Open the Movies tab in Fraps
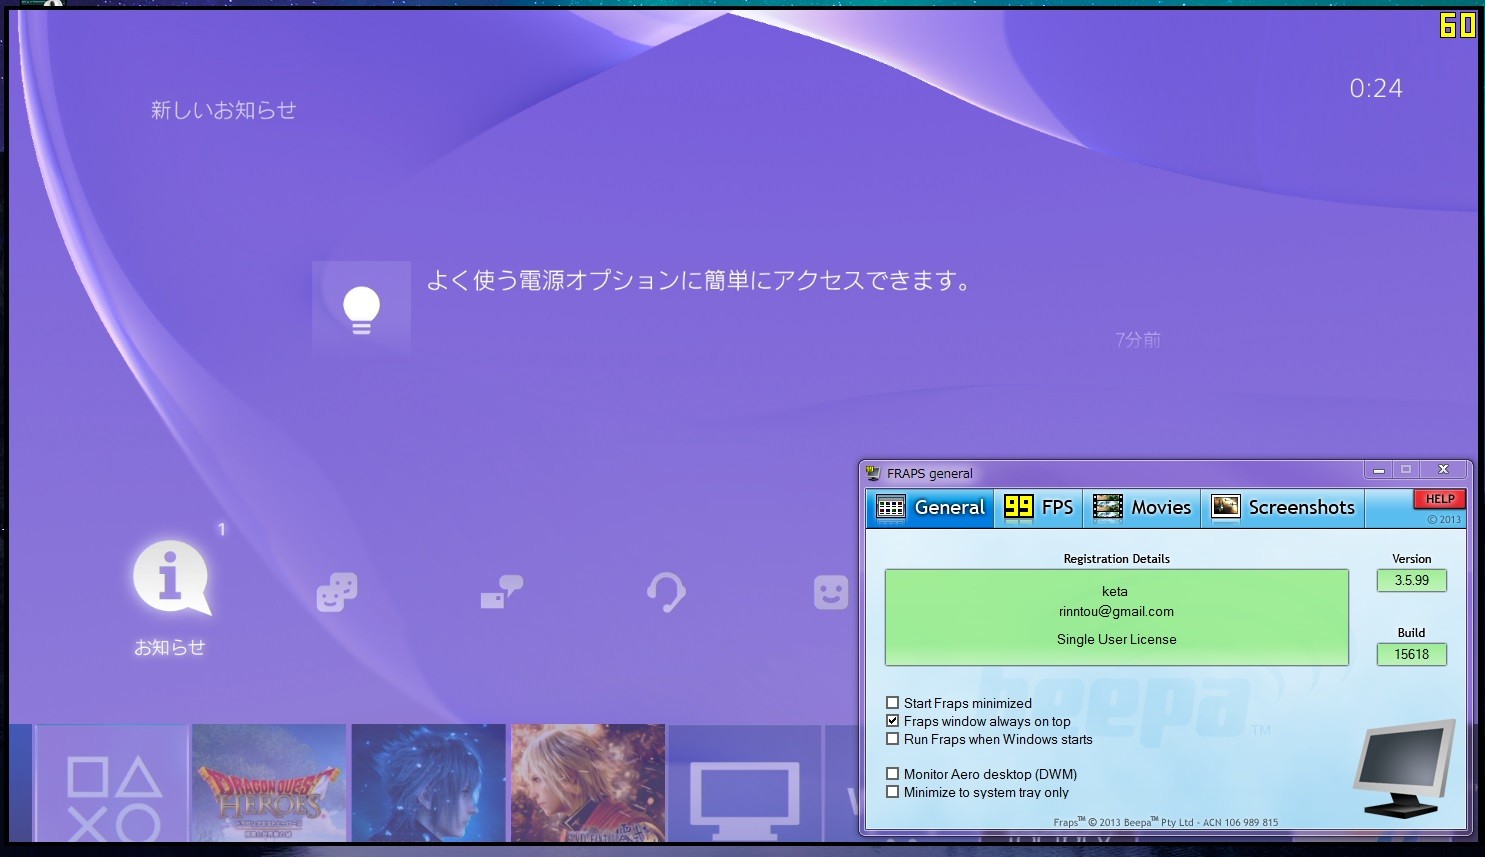The width and height of the screenshot is (1485, 857). 1142,508
